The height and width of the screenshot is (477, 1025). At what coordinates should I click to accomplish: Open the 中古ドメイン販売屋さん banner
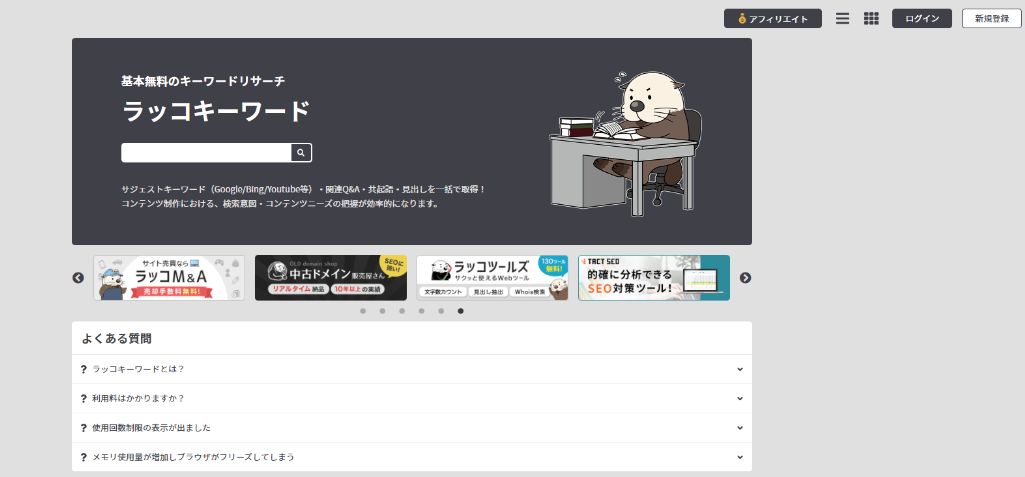(x=331, y=278)
